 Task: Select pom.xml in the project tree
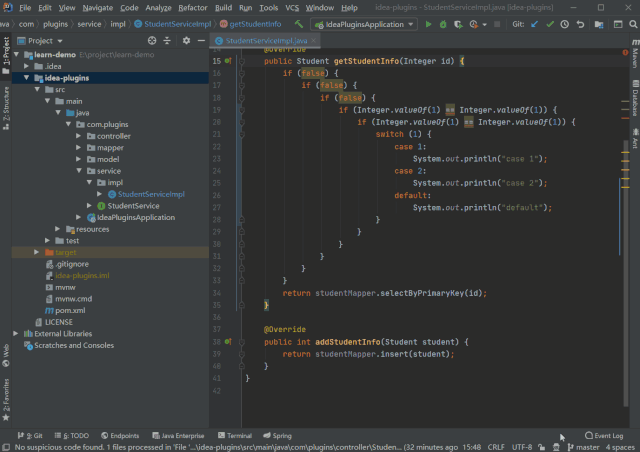point(69,310)
